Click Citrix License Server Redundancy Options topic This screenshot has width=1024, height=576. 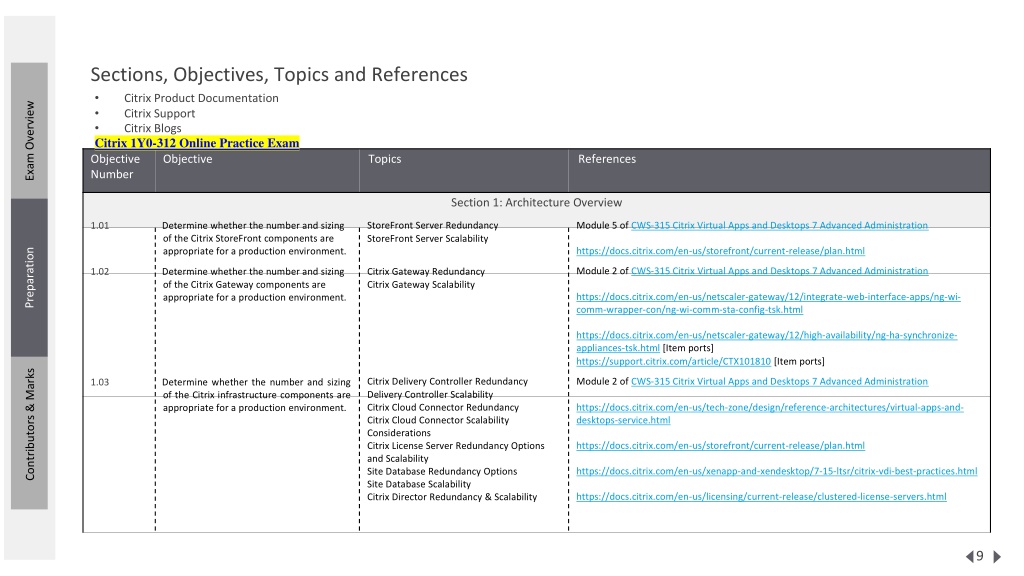coord(456,445)
